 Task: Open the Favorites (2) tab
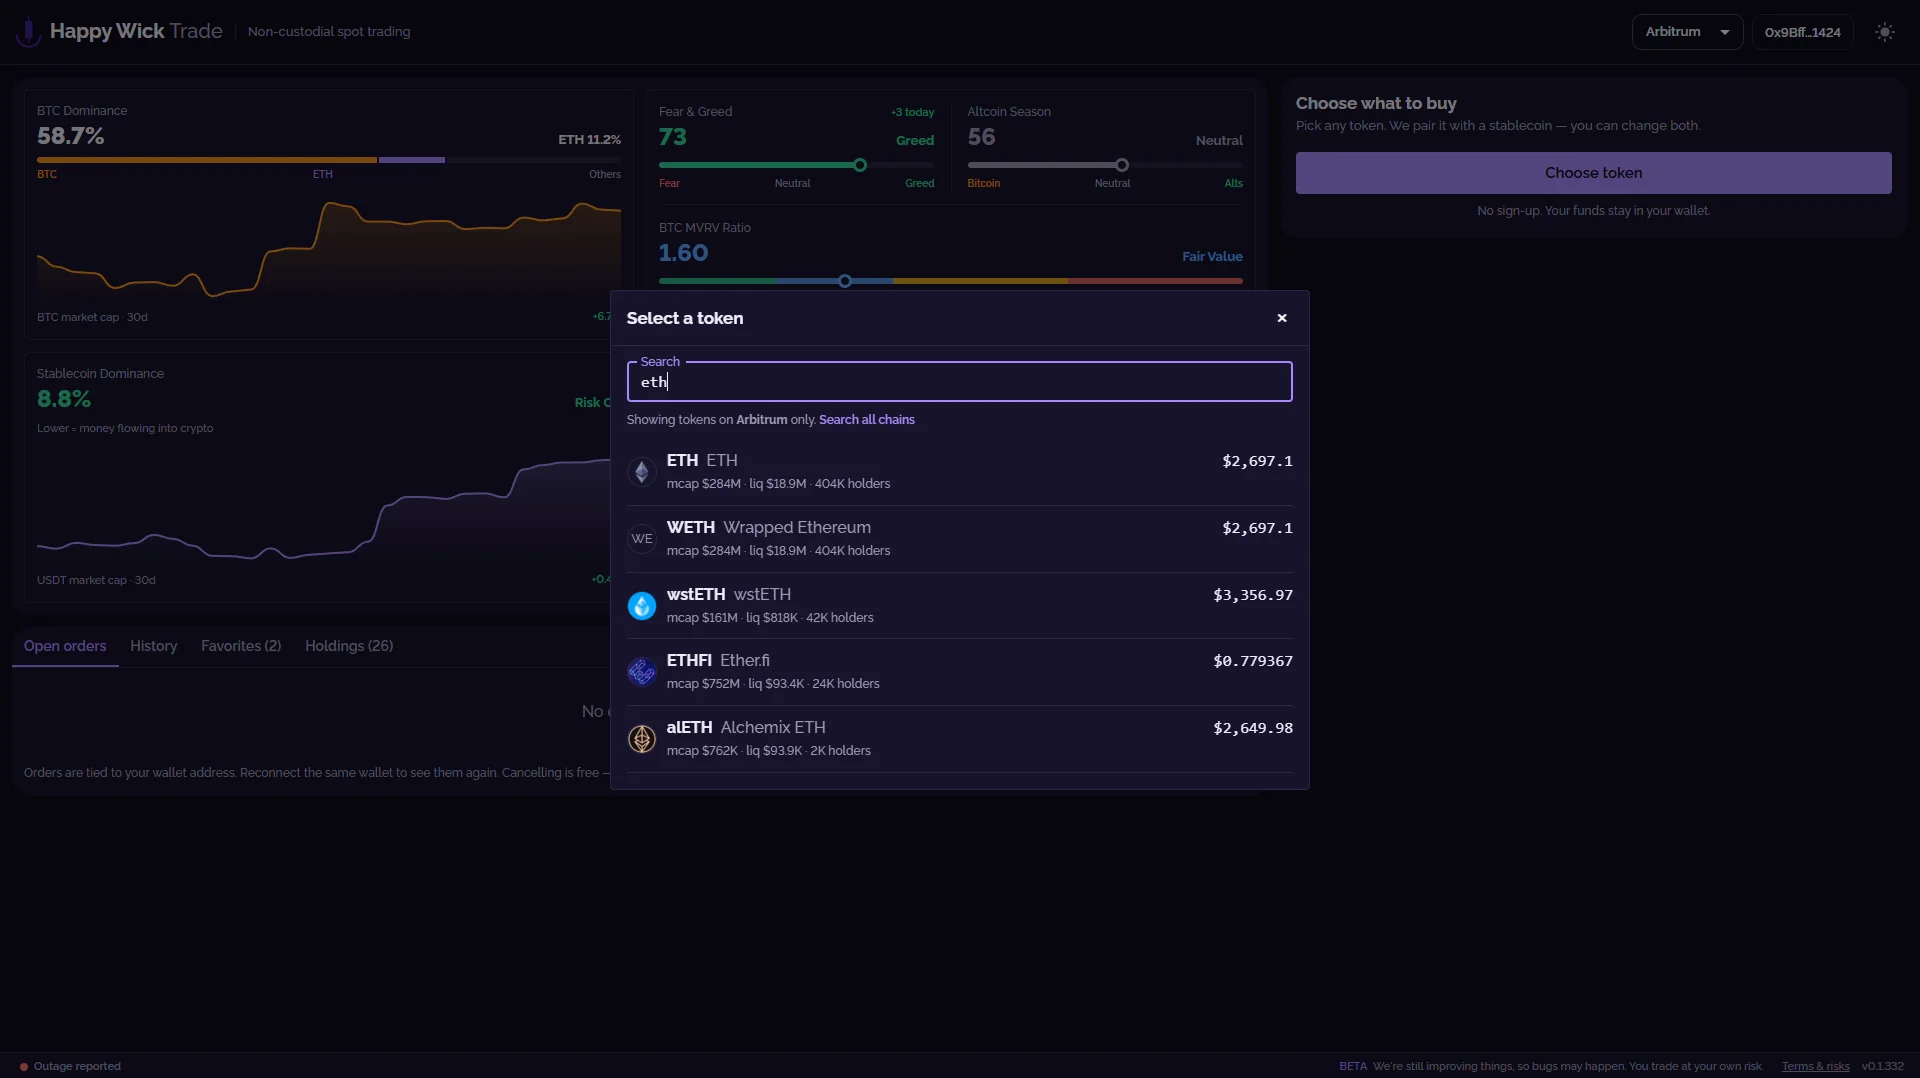point(241,646)
